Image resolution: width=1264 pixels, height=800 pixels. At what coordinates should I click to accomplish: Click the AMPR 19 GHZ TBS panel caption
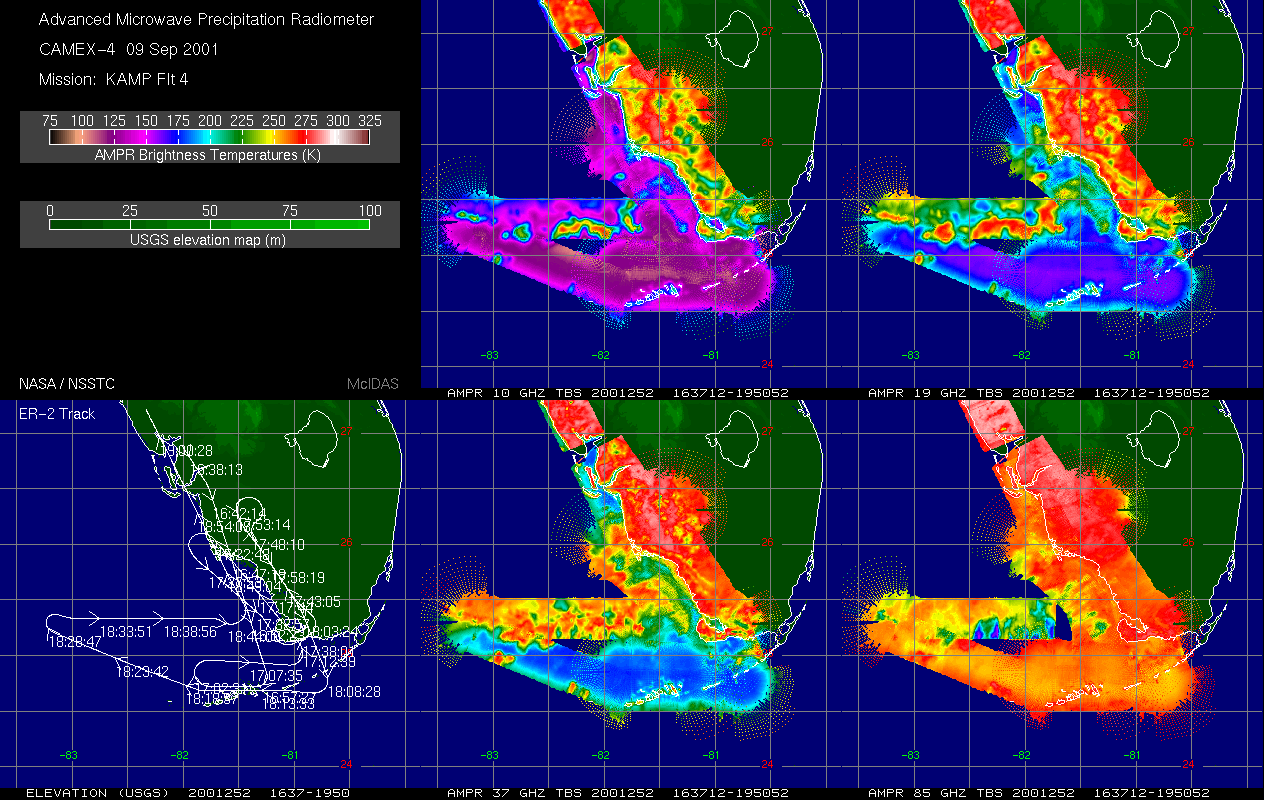pyautogui.click(x=1040, y=393)
